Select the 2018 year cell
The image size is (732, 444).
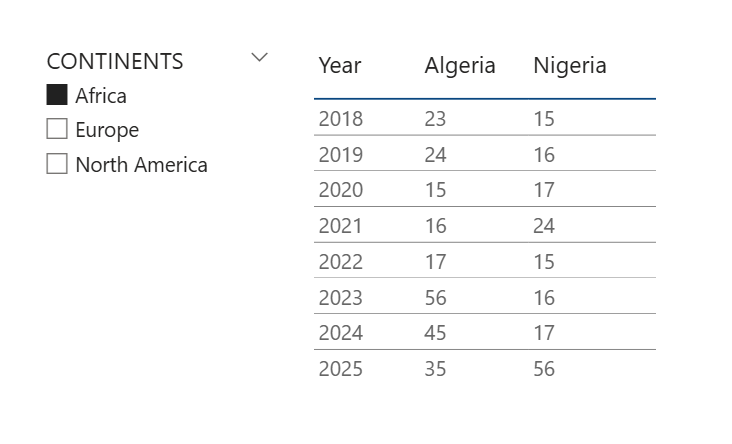(x=341, y=119)
